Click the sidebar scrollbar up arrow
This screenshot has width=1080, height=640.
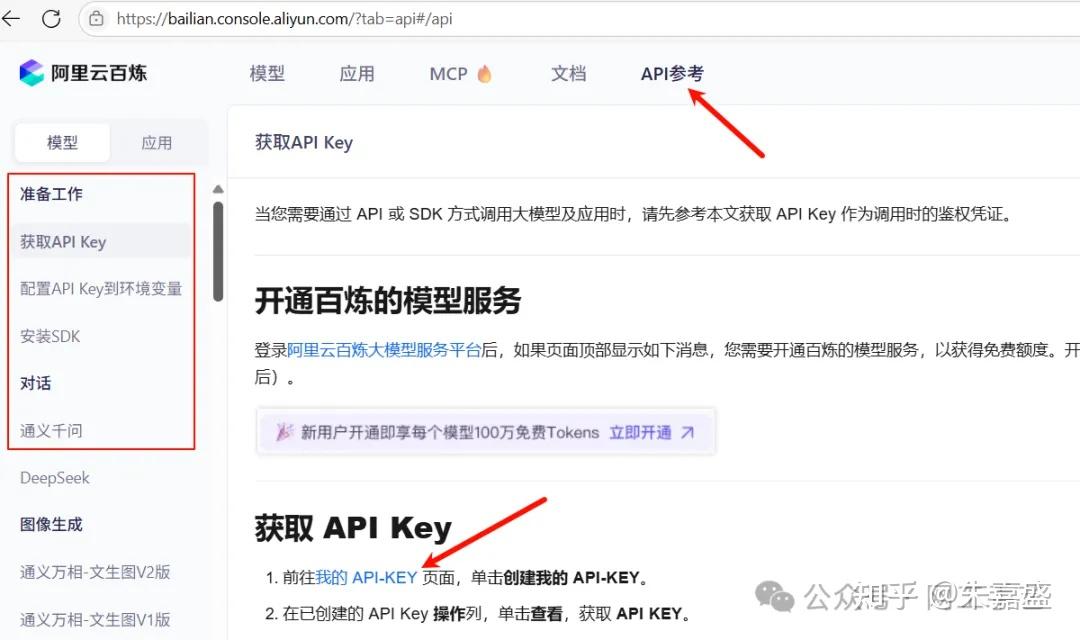pos(218,189)
